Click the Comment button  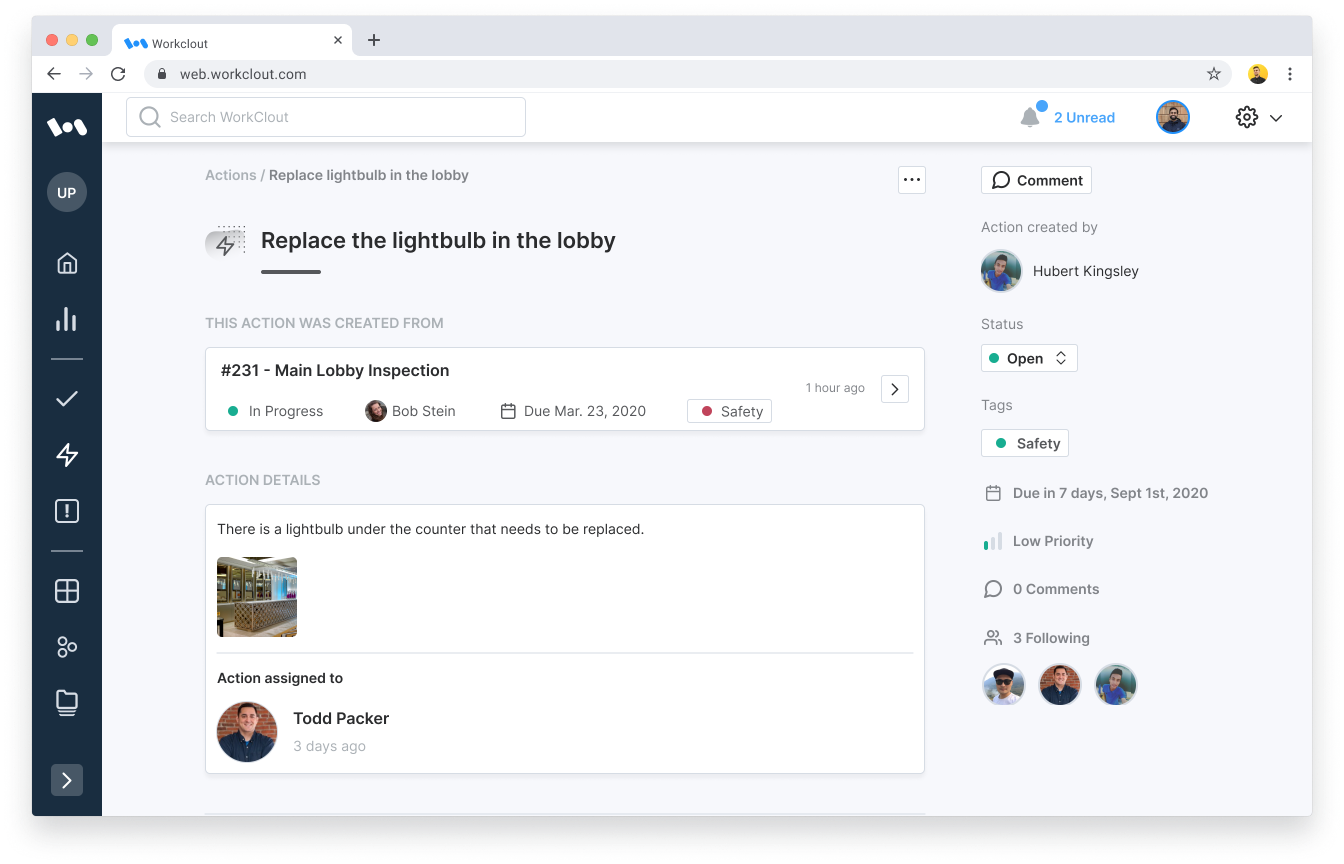point(1036,180)
